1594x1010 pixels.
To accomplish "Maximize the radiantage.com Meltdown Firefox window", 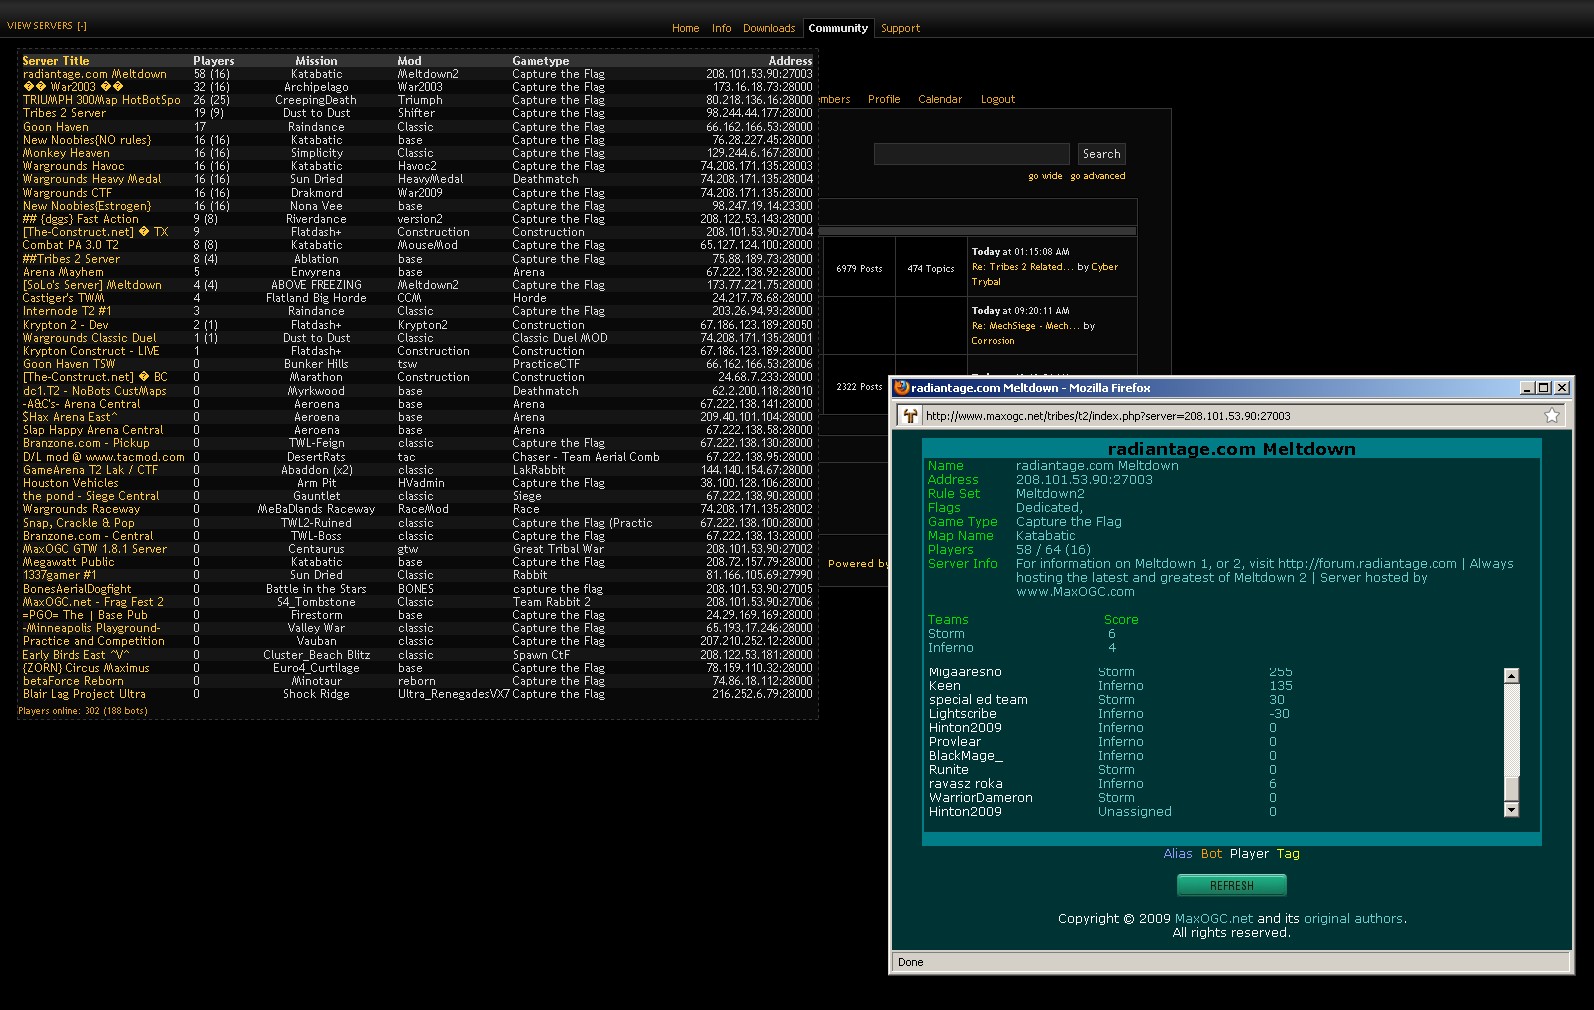I will pyautogui.click(x=1544, y=388).
